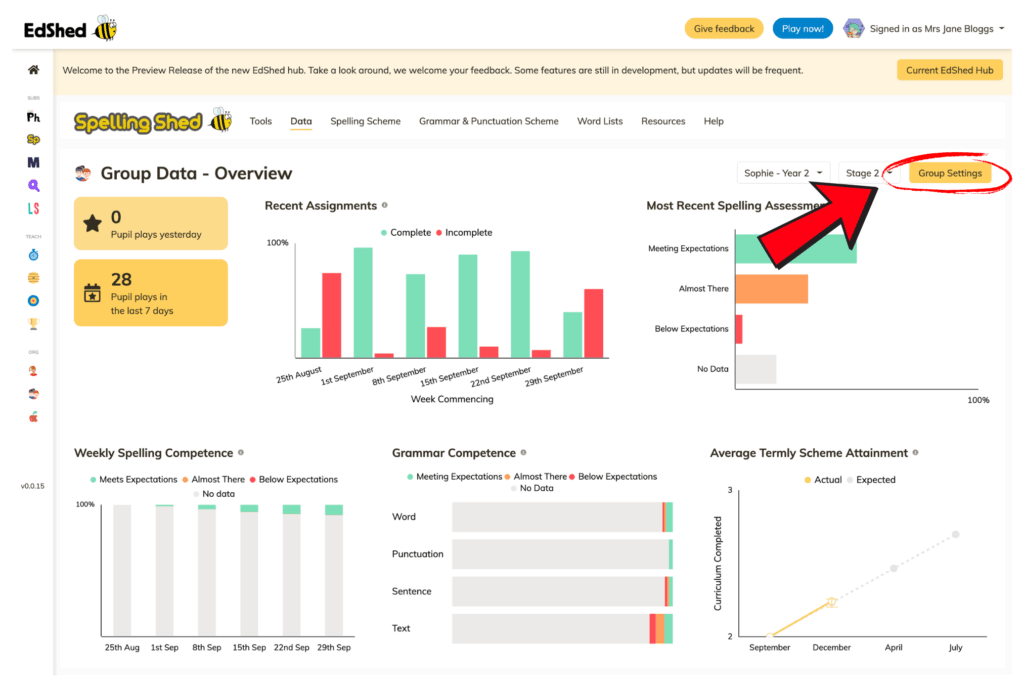
Task: Open Spelling Shed 'Sp' sidebar icon
Action: click(33, 139)
